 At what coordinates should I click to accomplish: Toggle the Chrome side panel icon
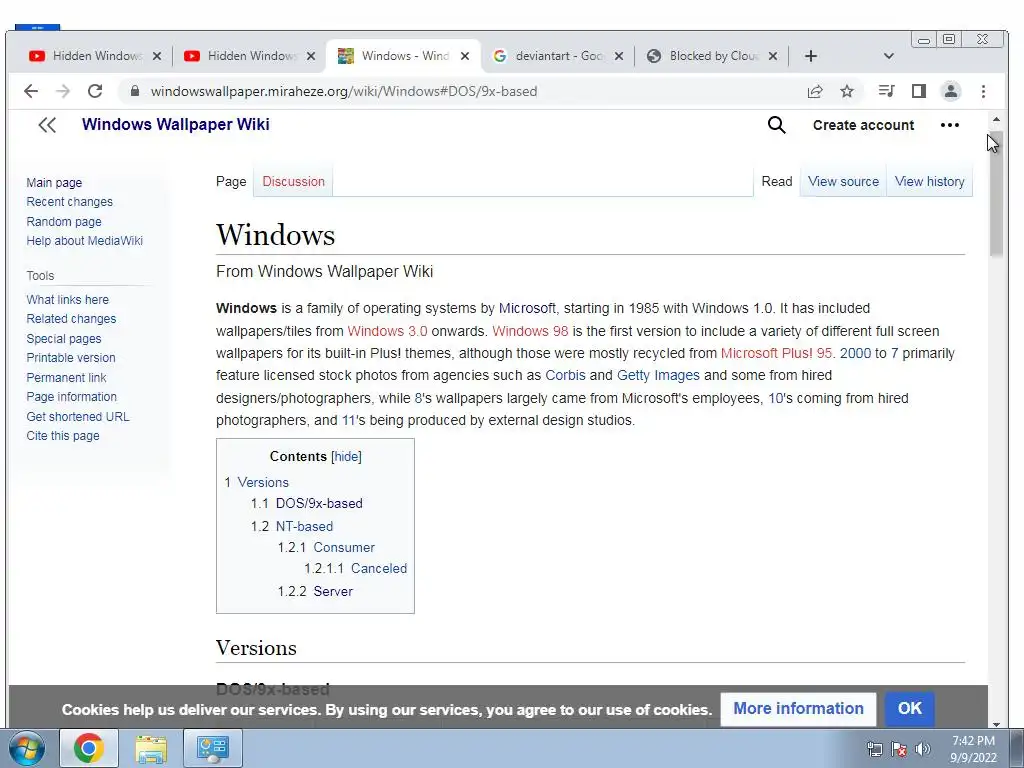[x=919, y=91]
